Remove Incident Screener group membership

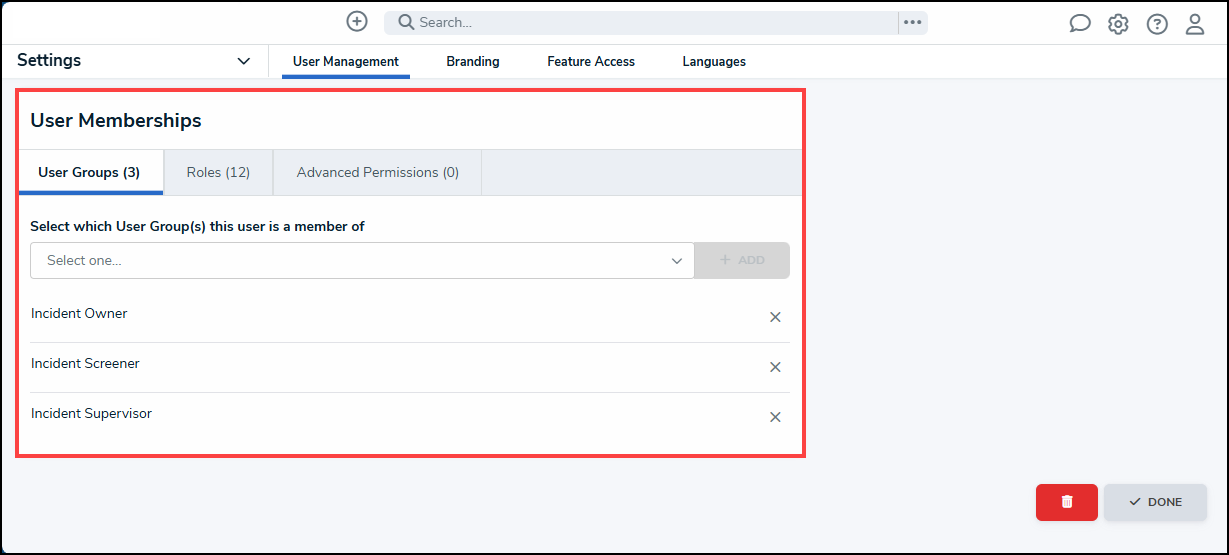[x=775, y=367]
